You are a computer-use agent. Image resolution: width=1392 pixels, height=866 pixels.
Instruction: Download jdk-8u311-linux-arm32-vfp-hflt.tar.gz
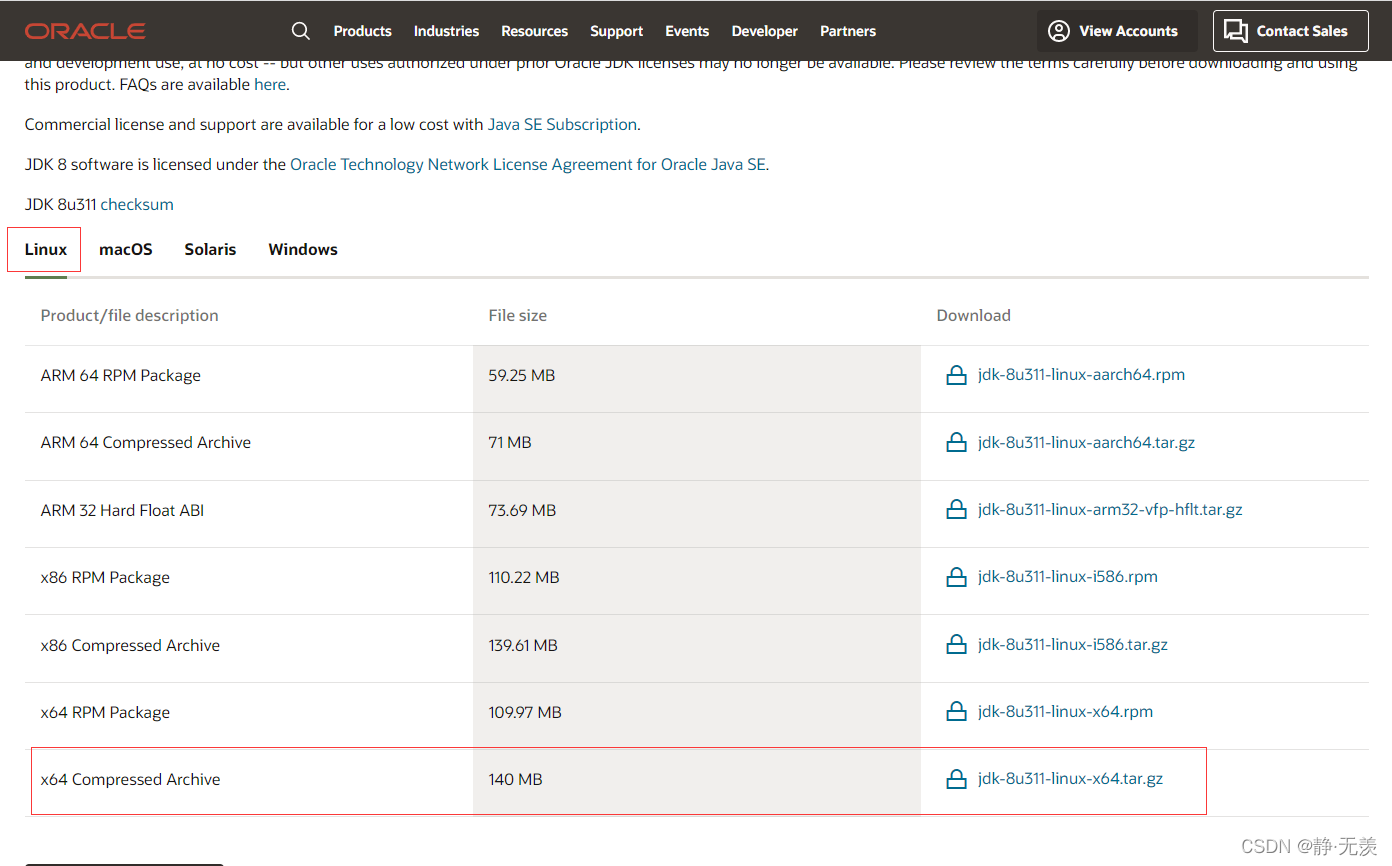[x=1110, y=509]
